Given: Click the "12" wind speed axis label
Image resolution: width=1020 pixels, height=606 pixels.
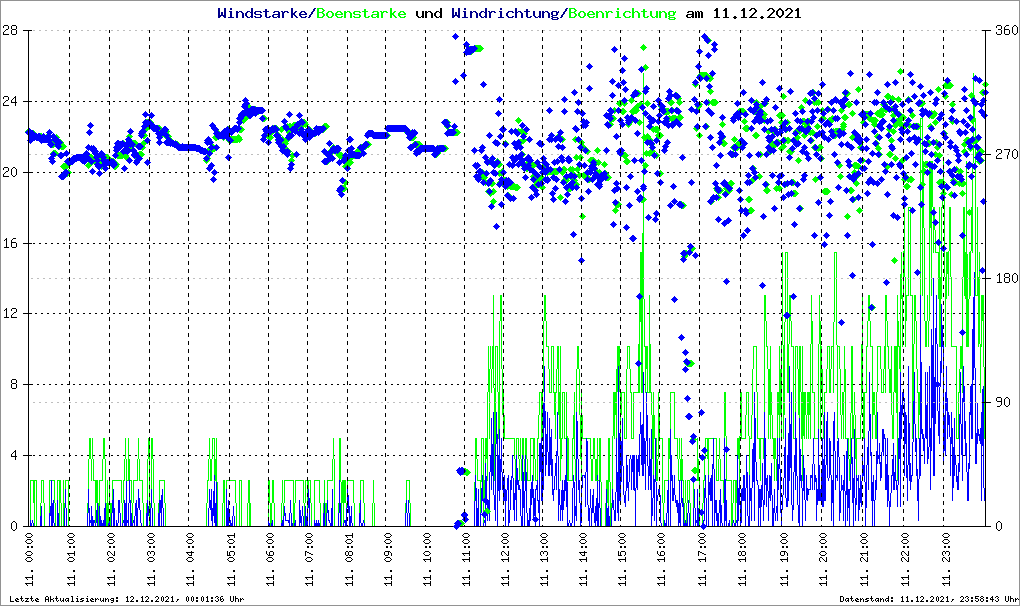Looking at the screenshot, I should pyautogui.click(x=12, y=314).
